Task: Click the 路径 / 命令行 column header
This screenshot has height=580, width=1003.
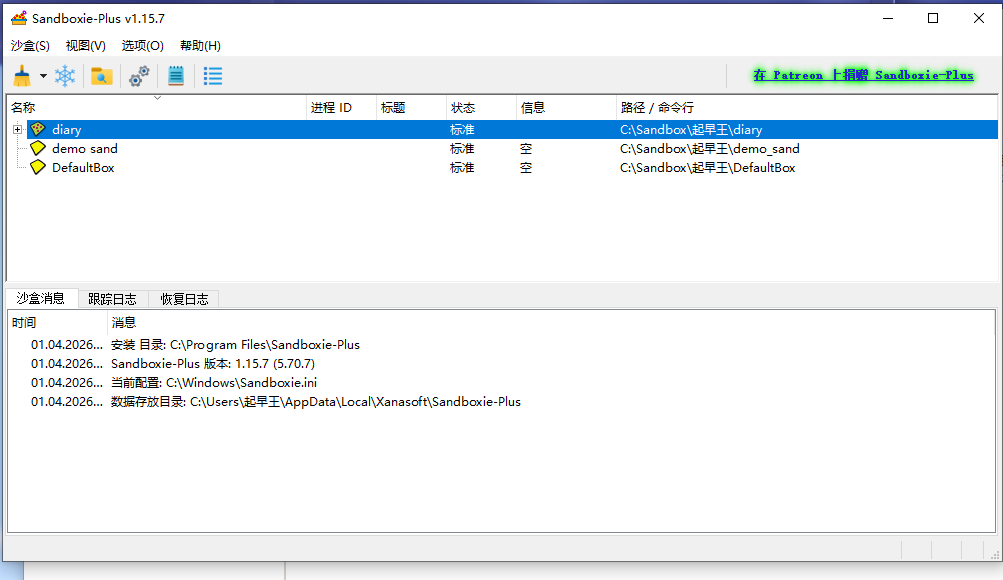Action: [x=806, y=107]
